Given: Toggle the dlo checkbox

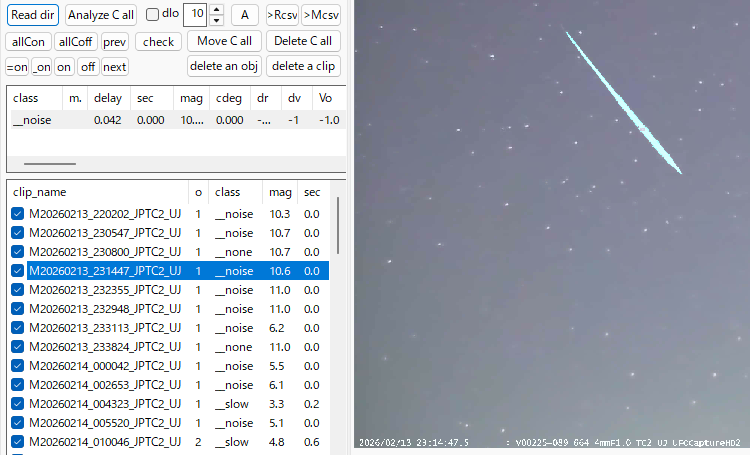Looking at the screenshot, I should tap(152, 15).
